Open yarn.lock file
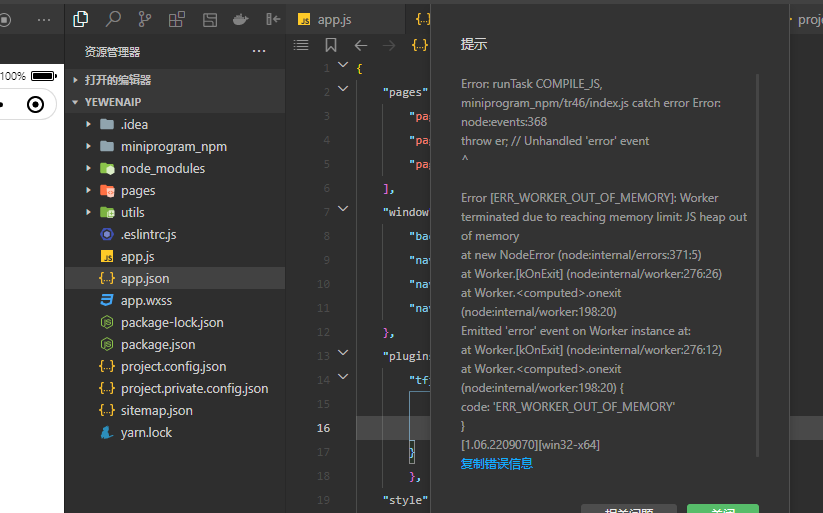 coord(175,433)
